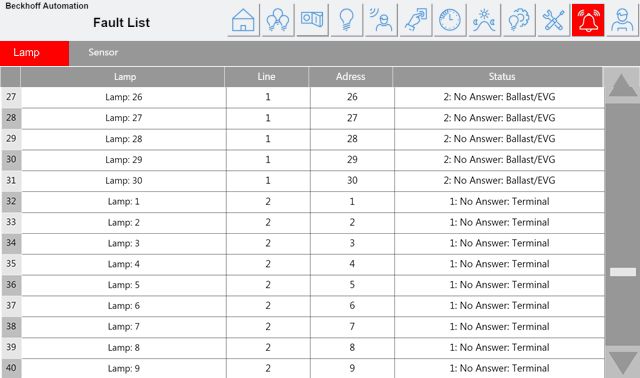Image resolution: width=640 pixels, height=378 pixels.
Task: Click the Adress column header
Action: click(x=351, y=77)
